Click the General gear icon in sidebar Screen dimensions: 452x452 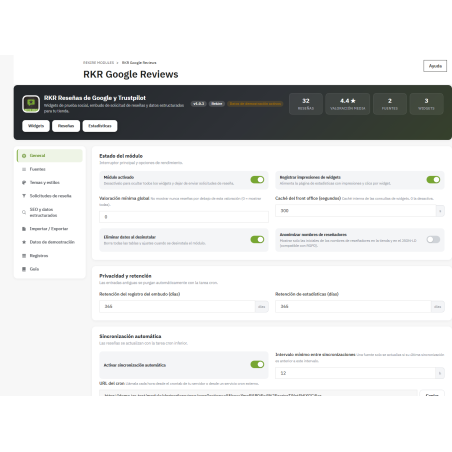coord(24,156)
